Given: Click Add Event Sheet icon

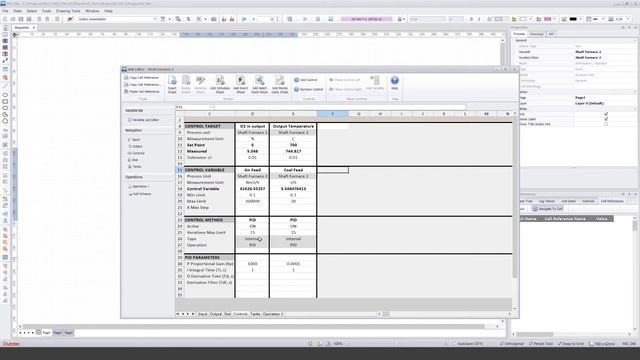Looking at the screenshot, I should coord(240,84).
